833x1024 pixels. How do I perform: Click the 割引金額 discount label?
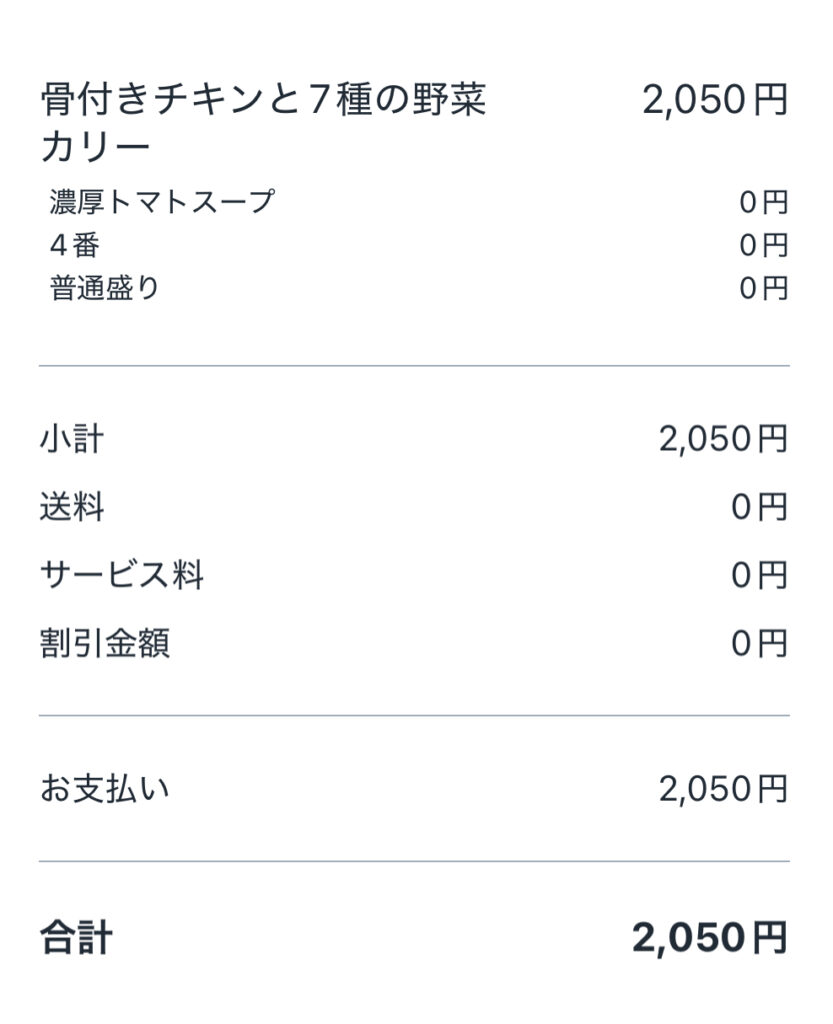click(104, 644)
